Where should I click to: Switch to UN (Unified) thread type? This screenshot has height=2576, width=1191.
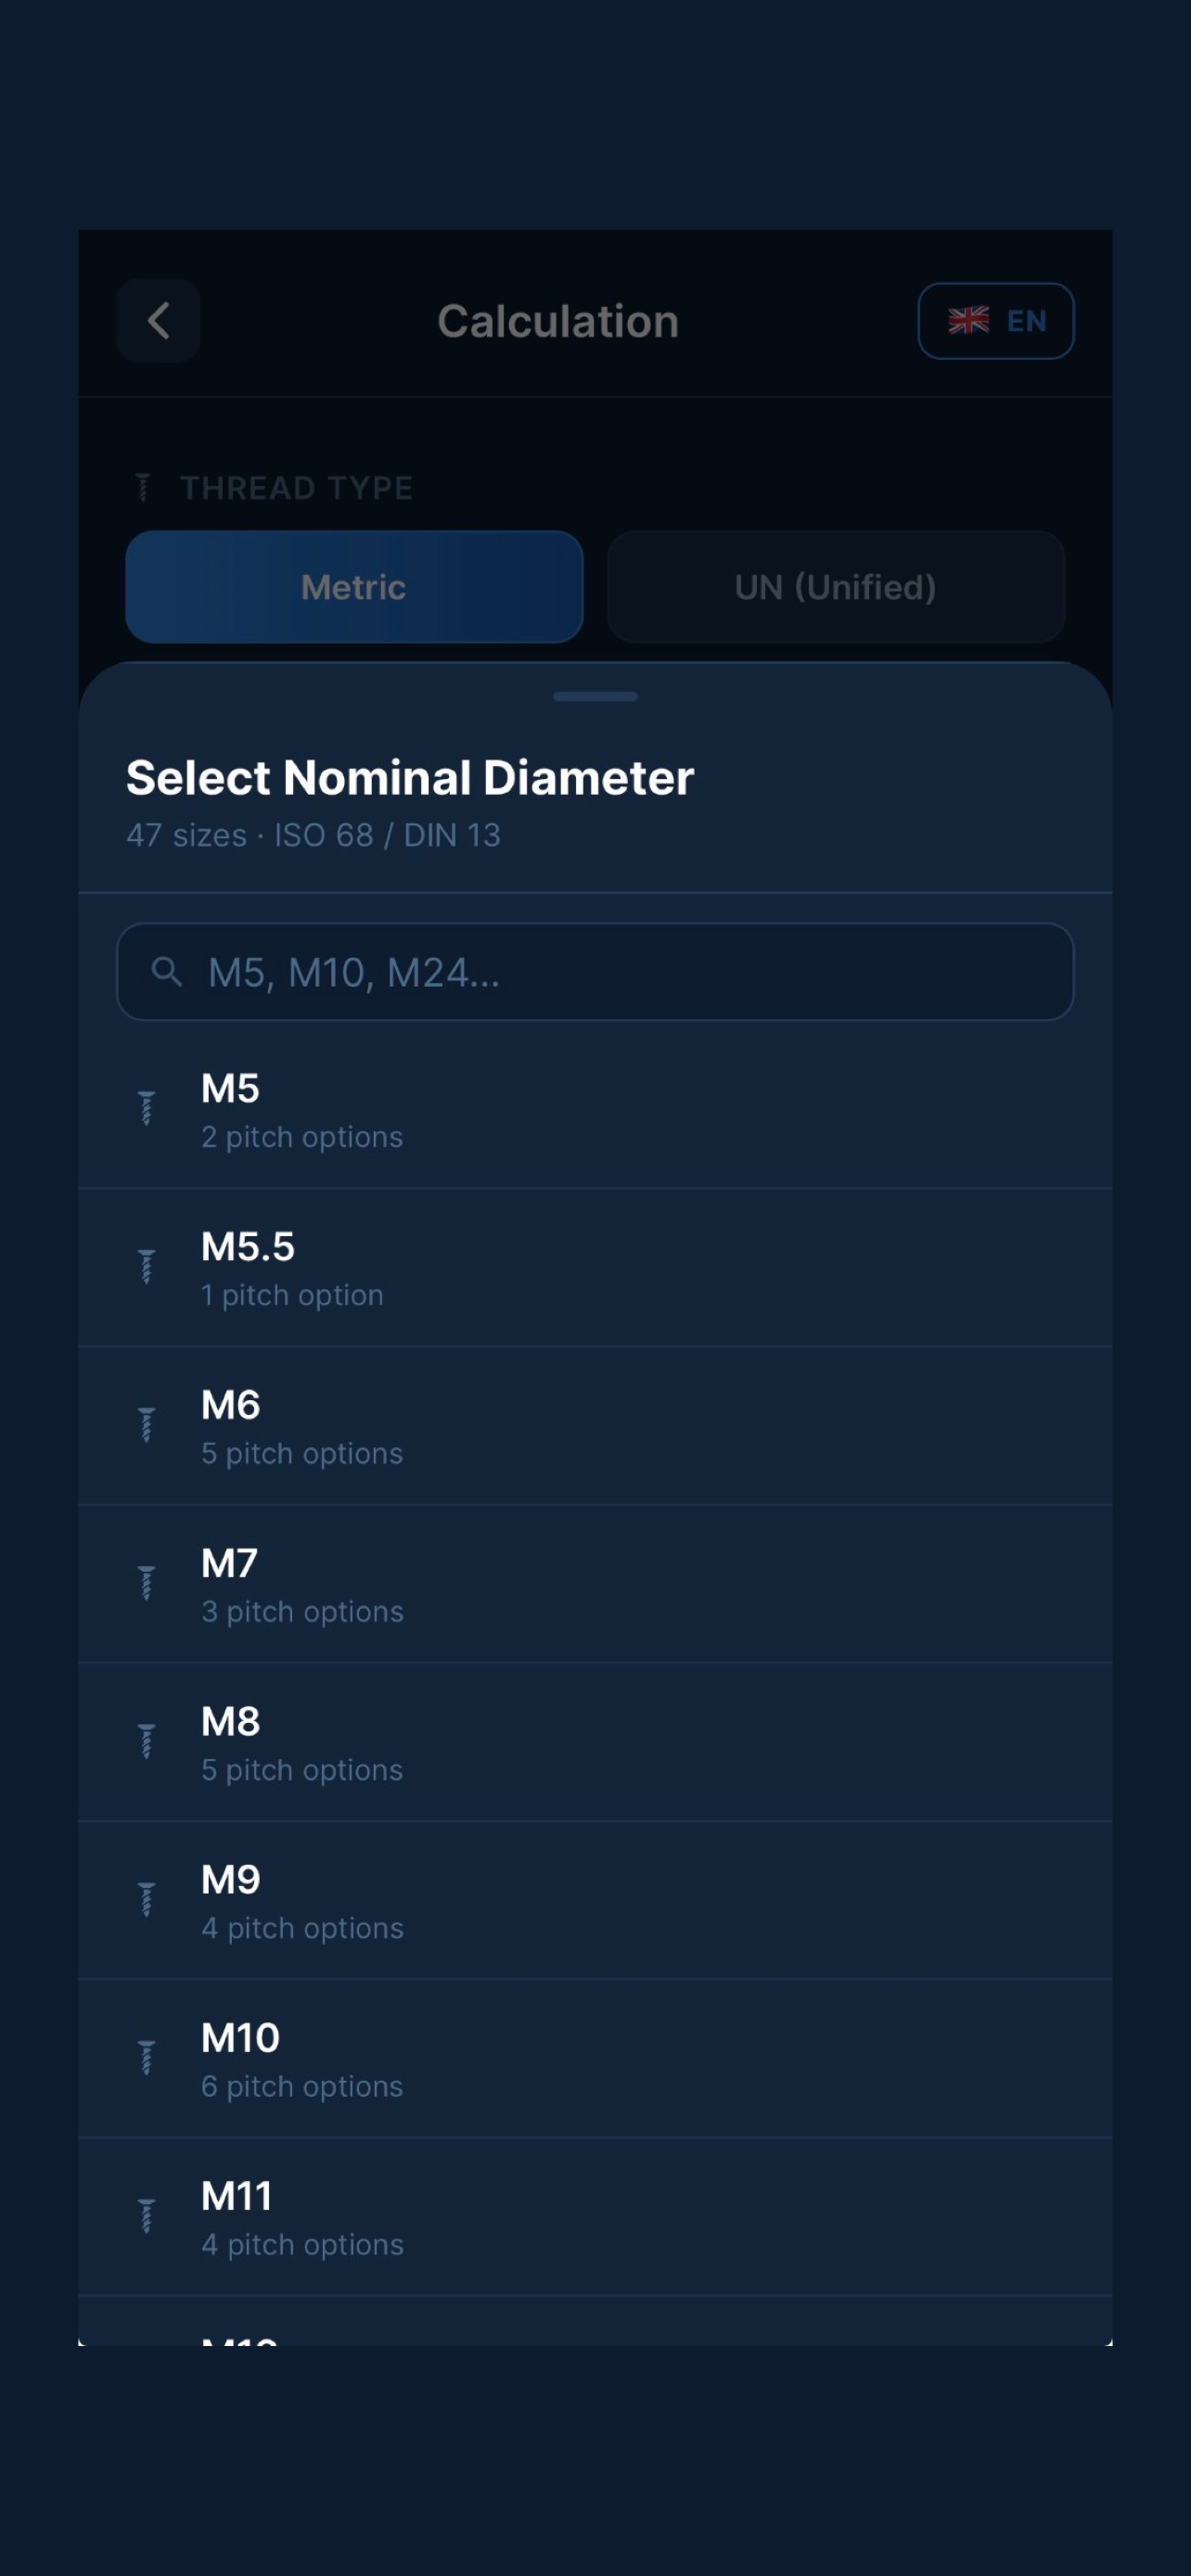[836, 587]
